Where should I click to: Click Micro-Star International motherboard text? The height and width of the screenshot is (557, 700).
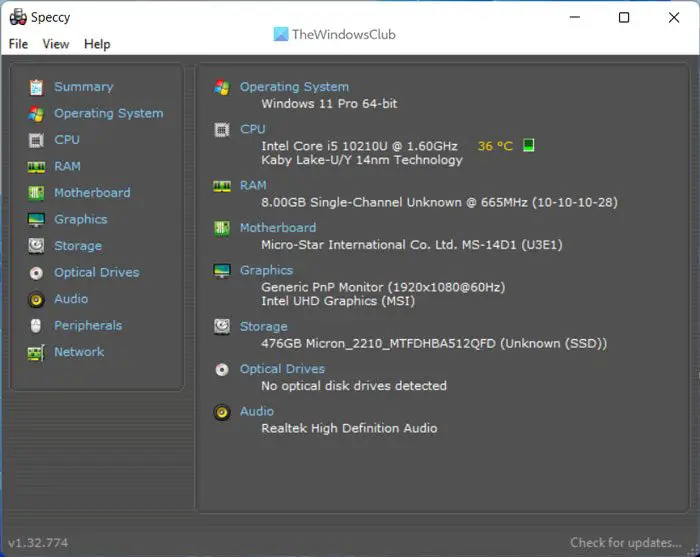412,245
